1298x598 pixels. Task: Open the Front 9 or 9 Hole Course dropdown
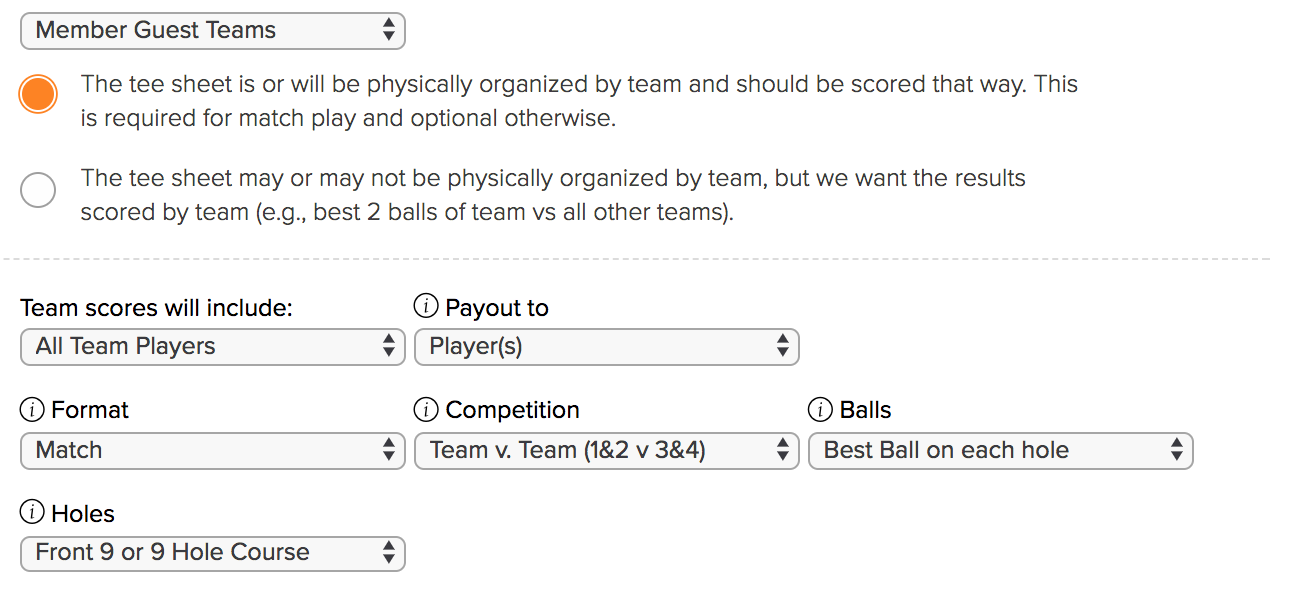pyautogui.click(x=213, y=553)
